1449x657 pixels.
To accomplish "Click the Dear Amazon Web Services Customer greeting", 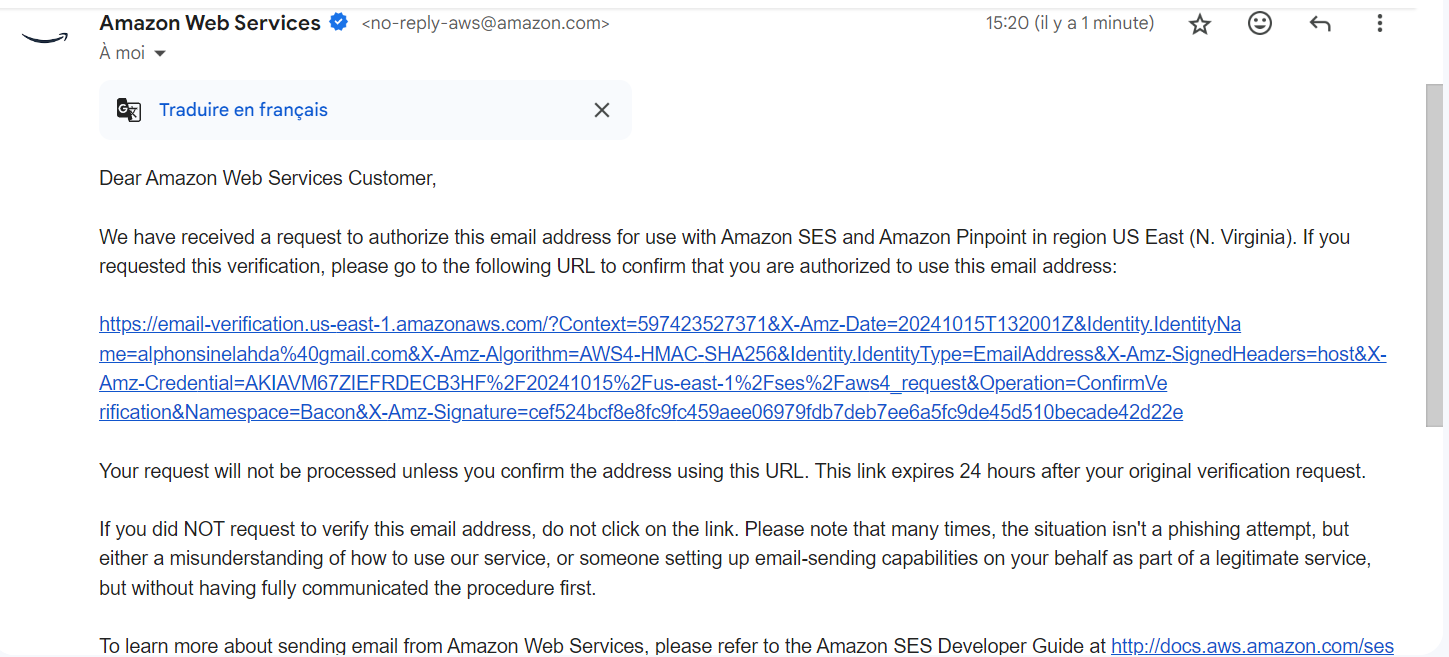I will [268, 179].
